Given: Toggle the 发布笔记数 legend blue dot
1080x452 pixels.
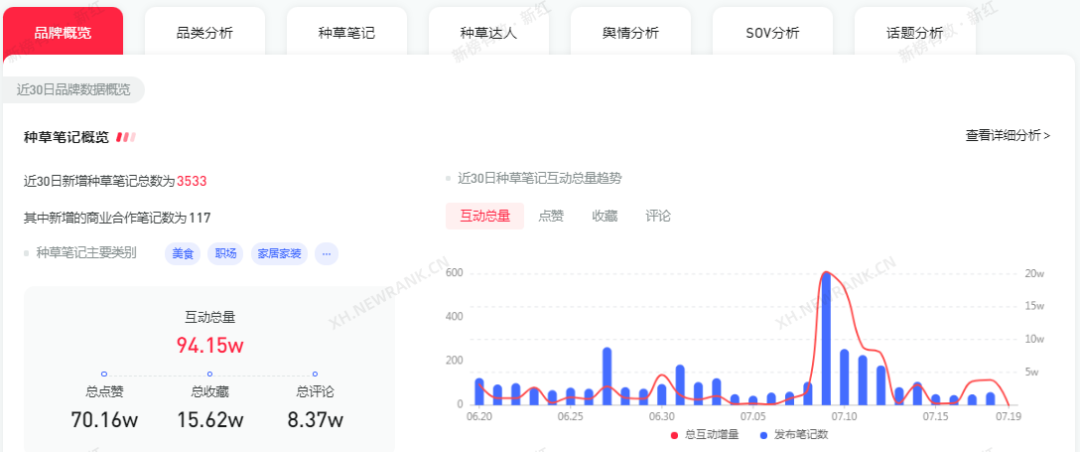Looking at the screenshot, I should coord(765,435).
